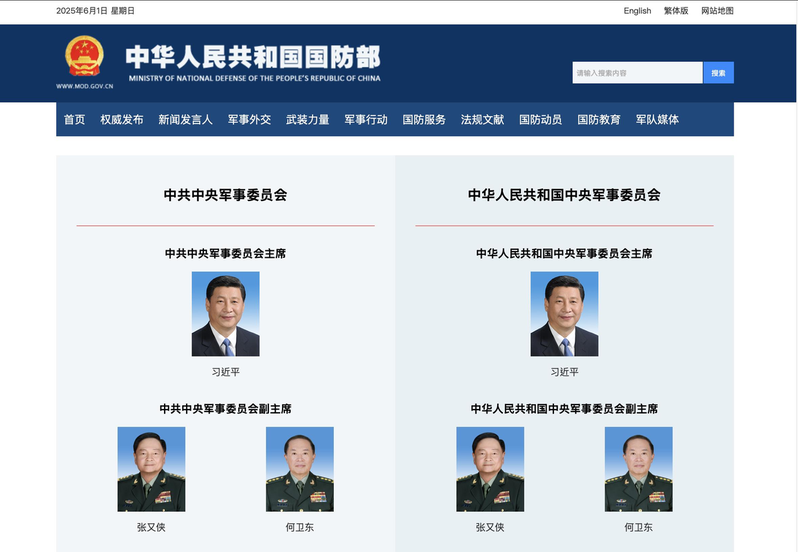The height and width of the screenshot is (552, 798).
Task: Click the 中共中央军事委员会 section heading
Action: coord(225,195)
